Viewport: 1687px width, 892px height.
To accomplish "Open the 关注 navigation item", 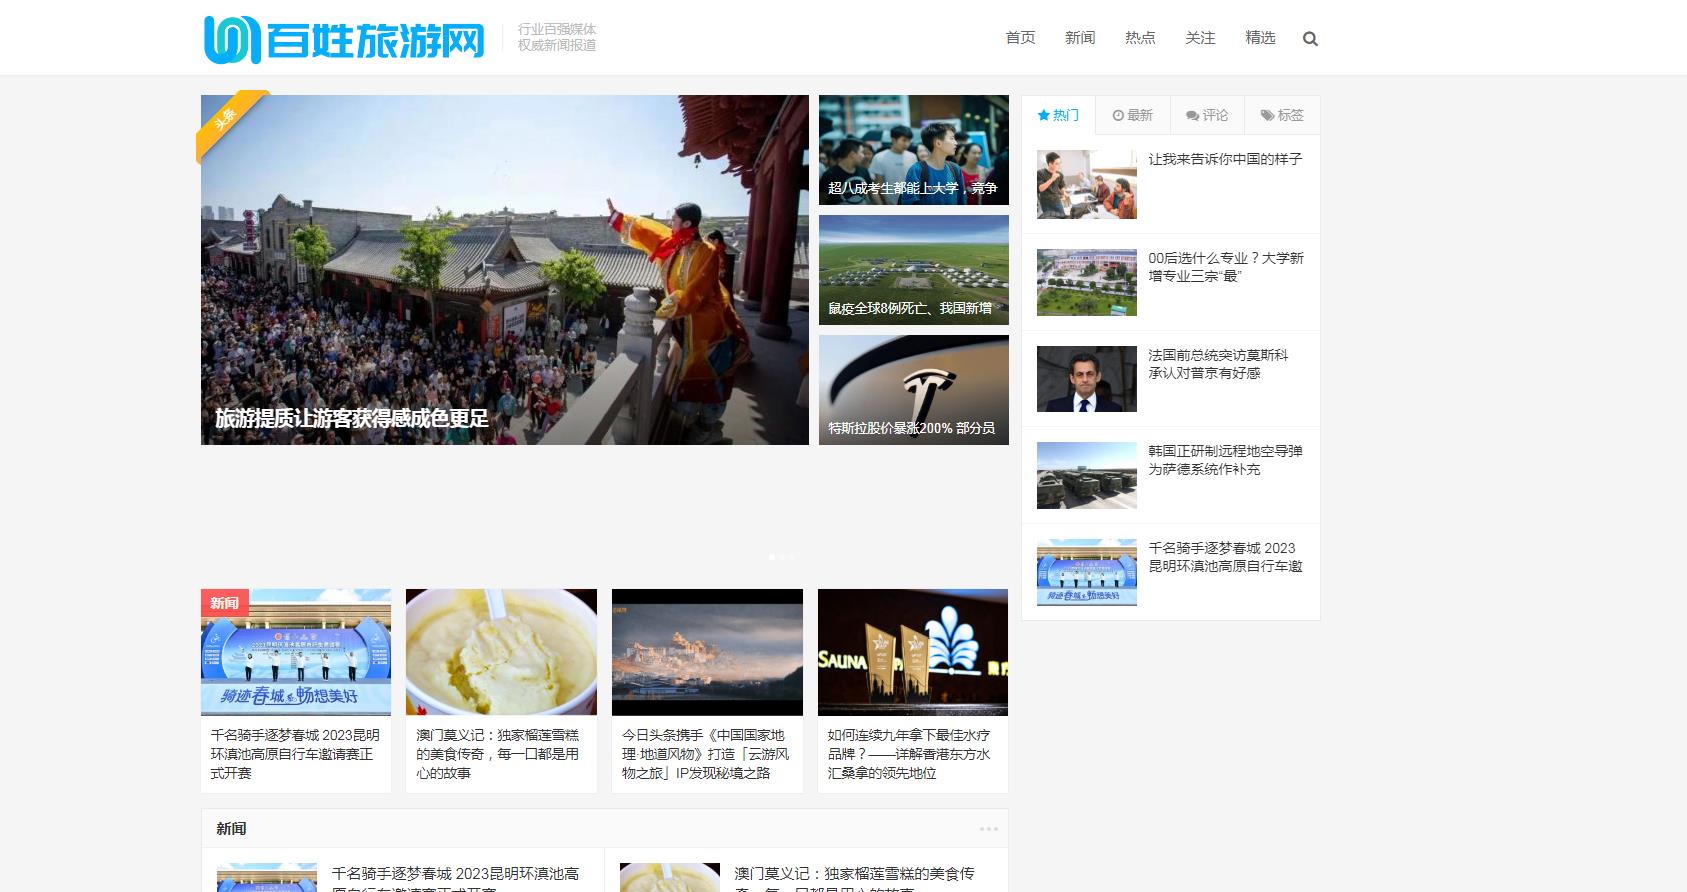I will pos(1200,38).
